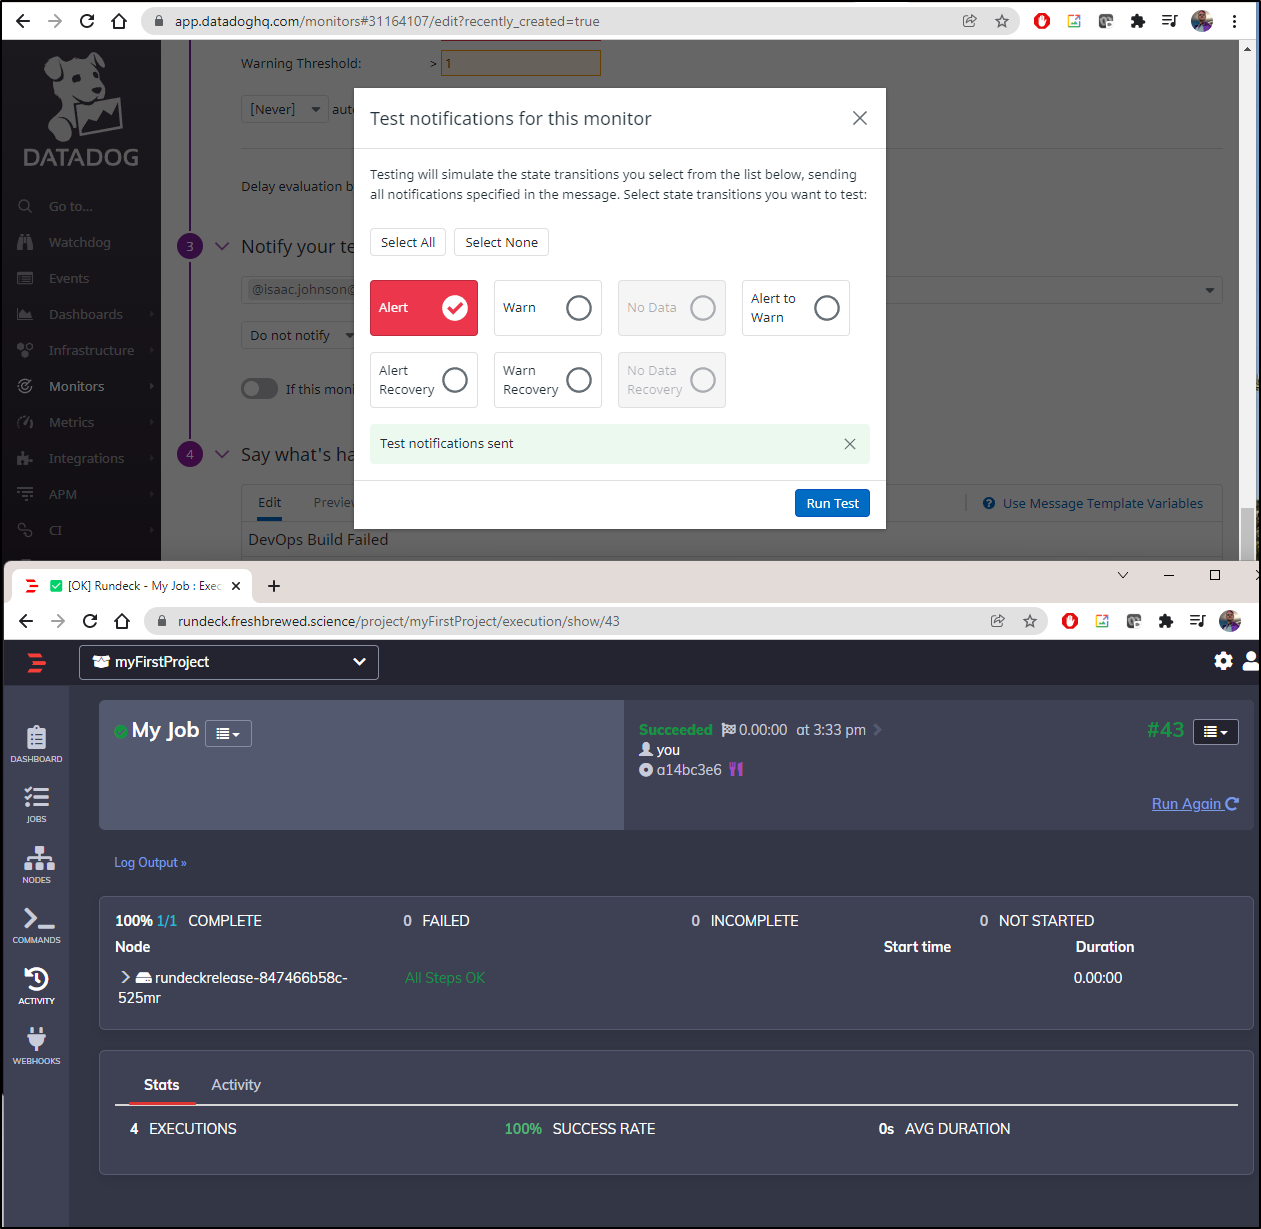Open the execution workflow icon beside a14bc3e6
Image resolution: width=1261 pixels, height=1229 pixels.
tap(736, 769)
